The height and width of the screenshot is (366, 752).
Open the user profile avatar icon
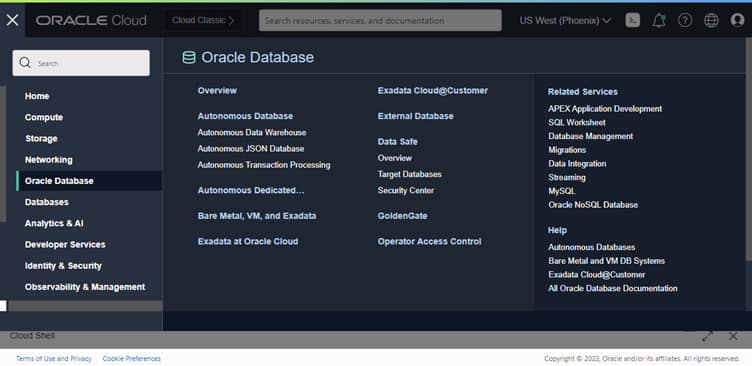point(737,20)
